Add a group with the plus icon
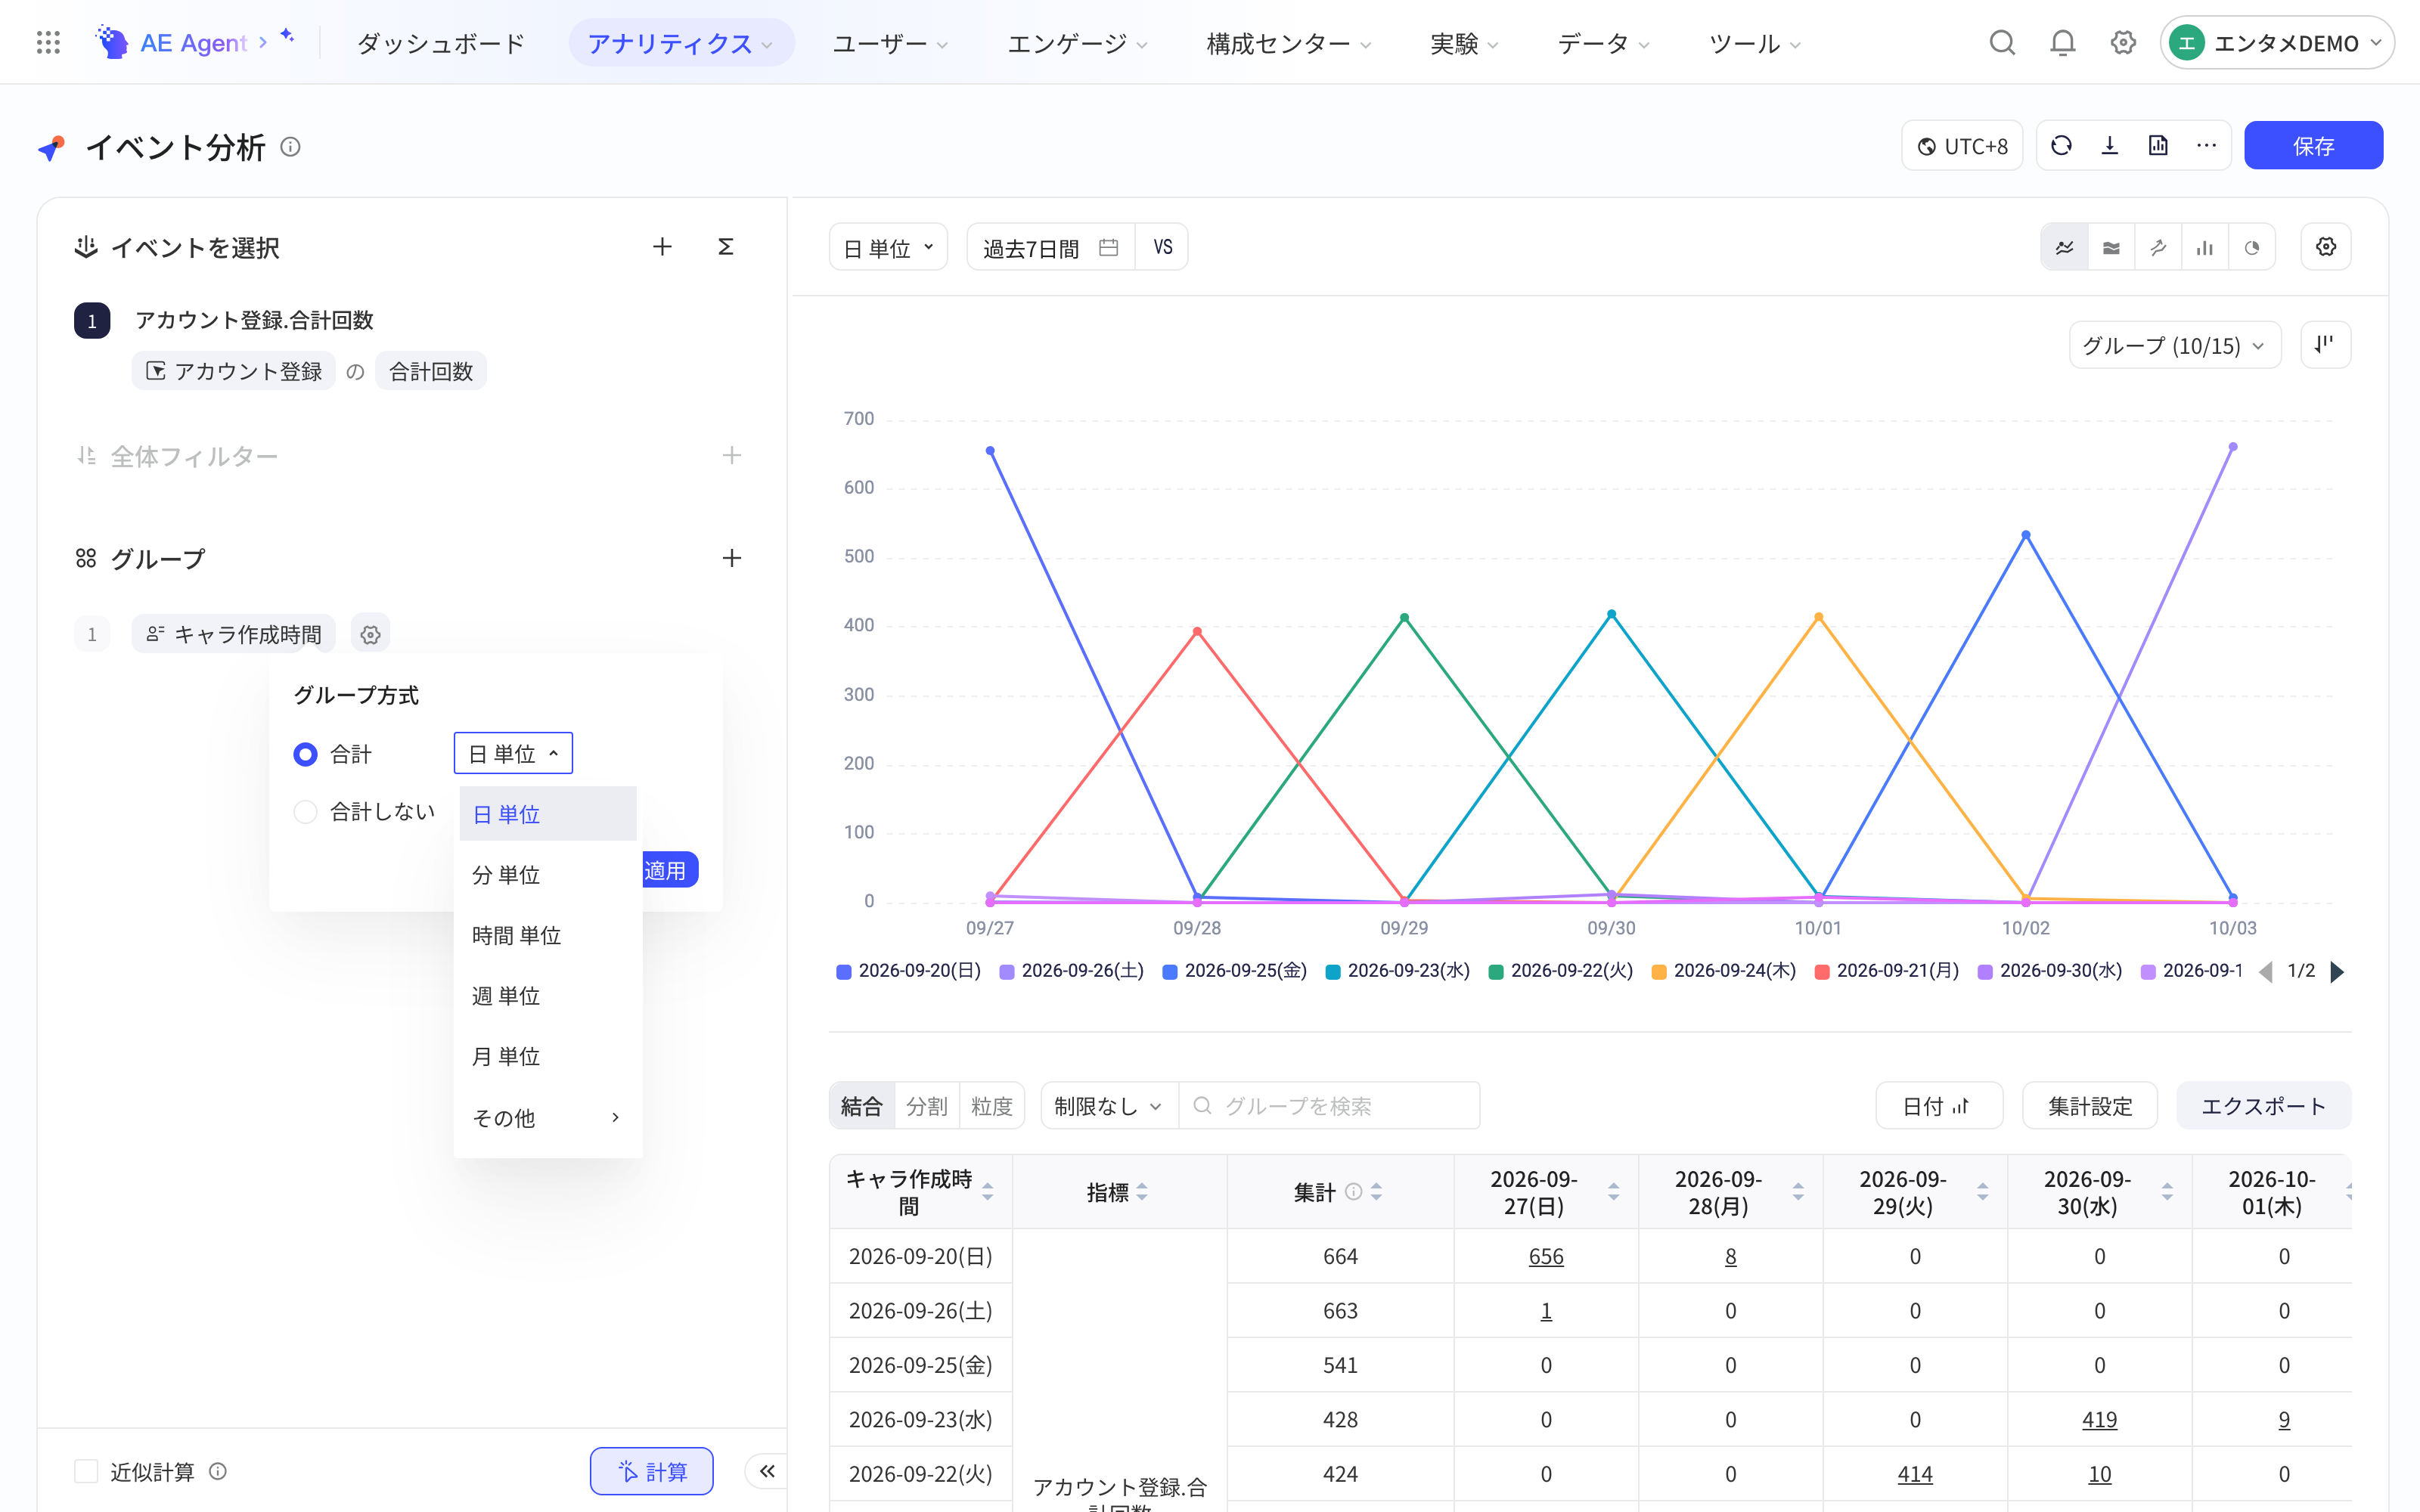The width and height of the screenshot is (2420, 1512). tap(732, 558)
